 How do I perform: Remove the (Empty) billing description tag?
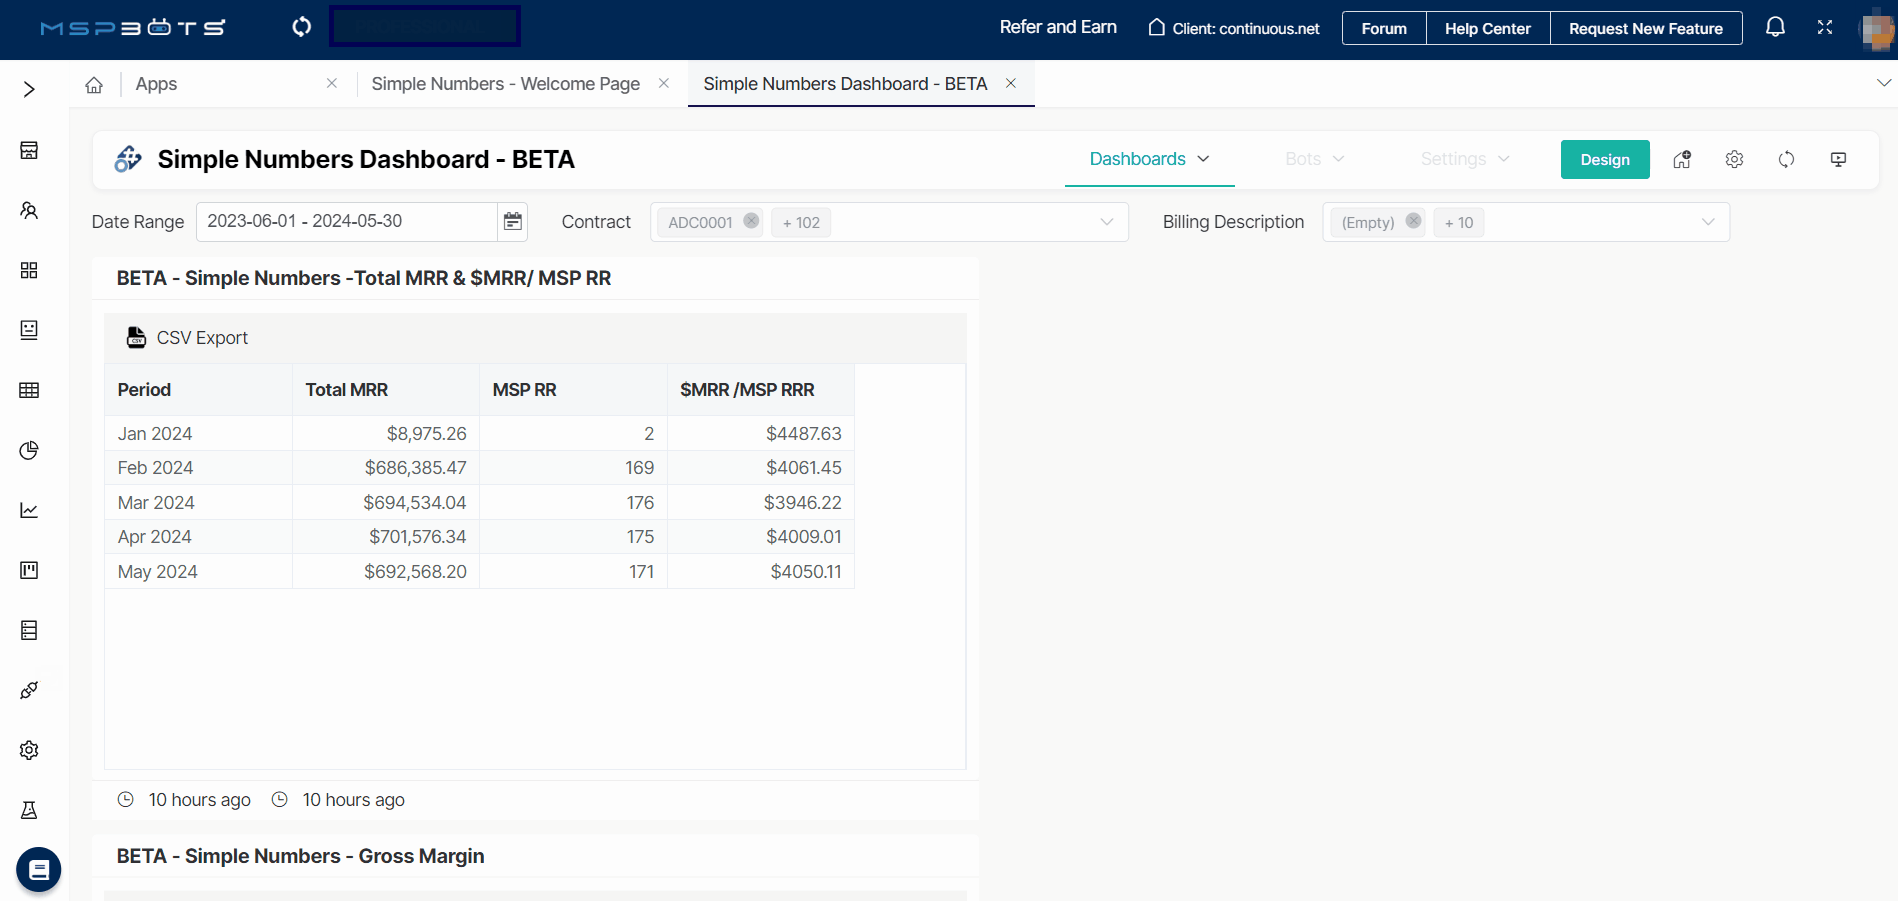click(x=1413, y=221)
